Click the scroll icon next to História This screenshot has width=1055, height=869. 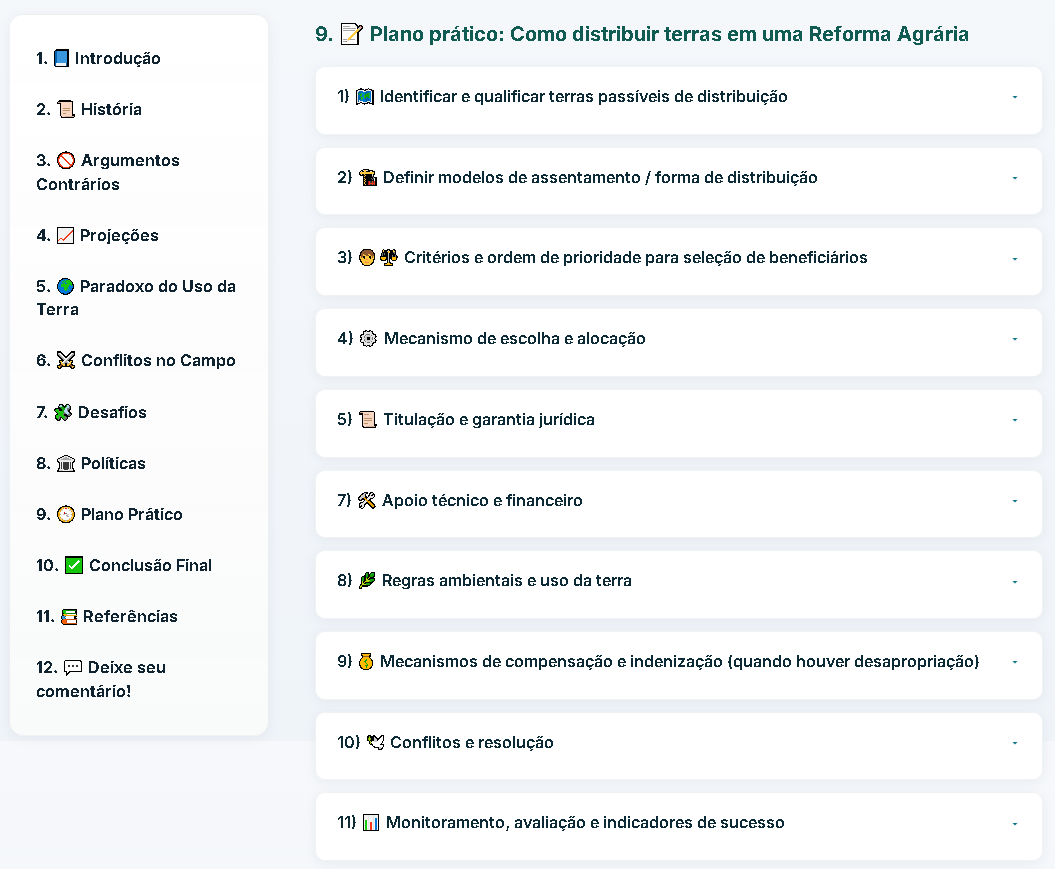[x=66, y=109]
